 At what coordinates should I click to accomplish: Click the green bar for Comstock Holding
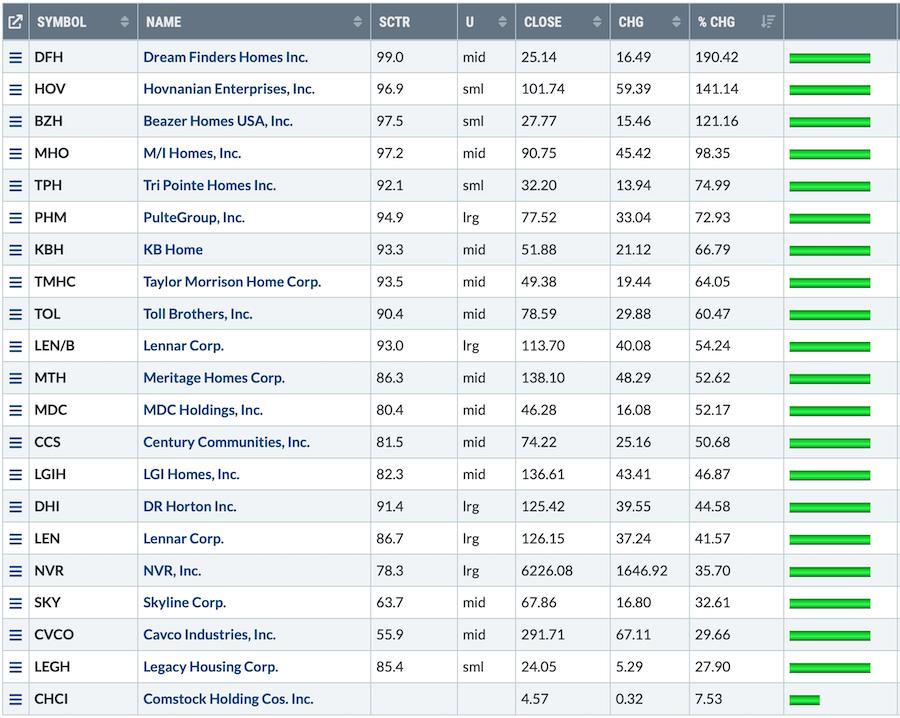click(x=804, y=699)
